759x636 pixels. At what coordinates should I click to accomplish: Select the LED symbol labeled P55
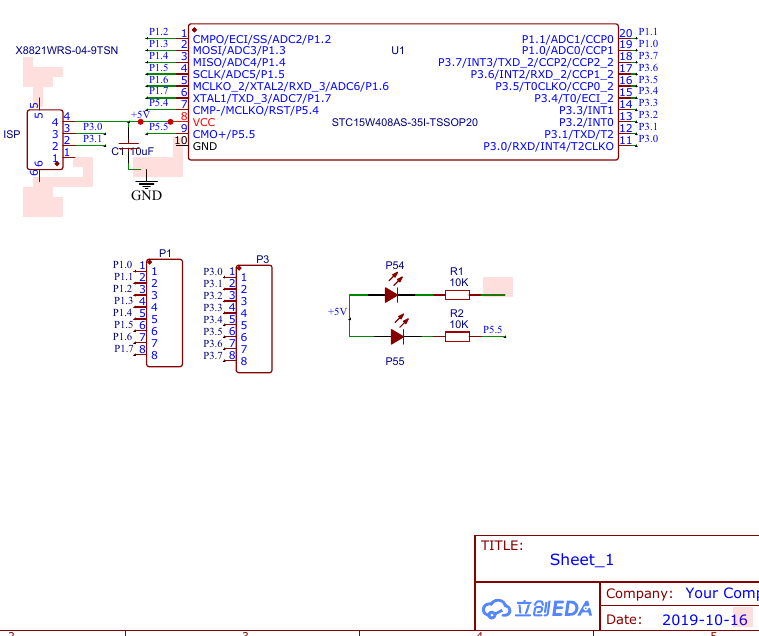[397, 336]
